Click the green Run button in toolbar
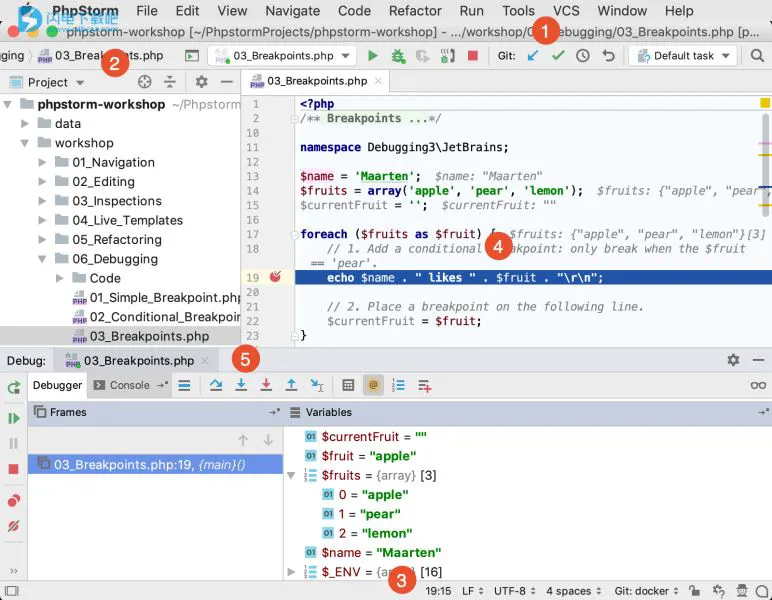Viewport: 772px width, 600px height. 373,56
